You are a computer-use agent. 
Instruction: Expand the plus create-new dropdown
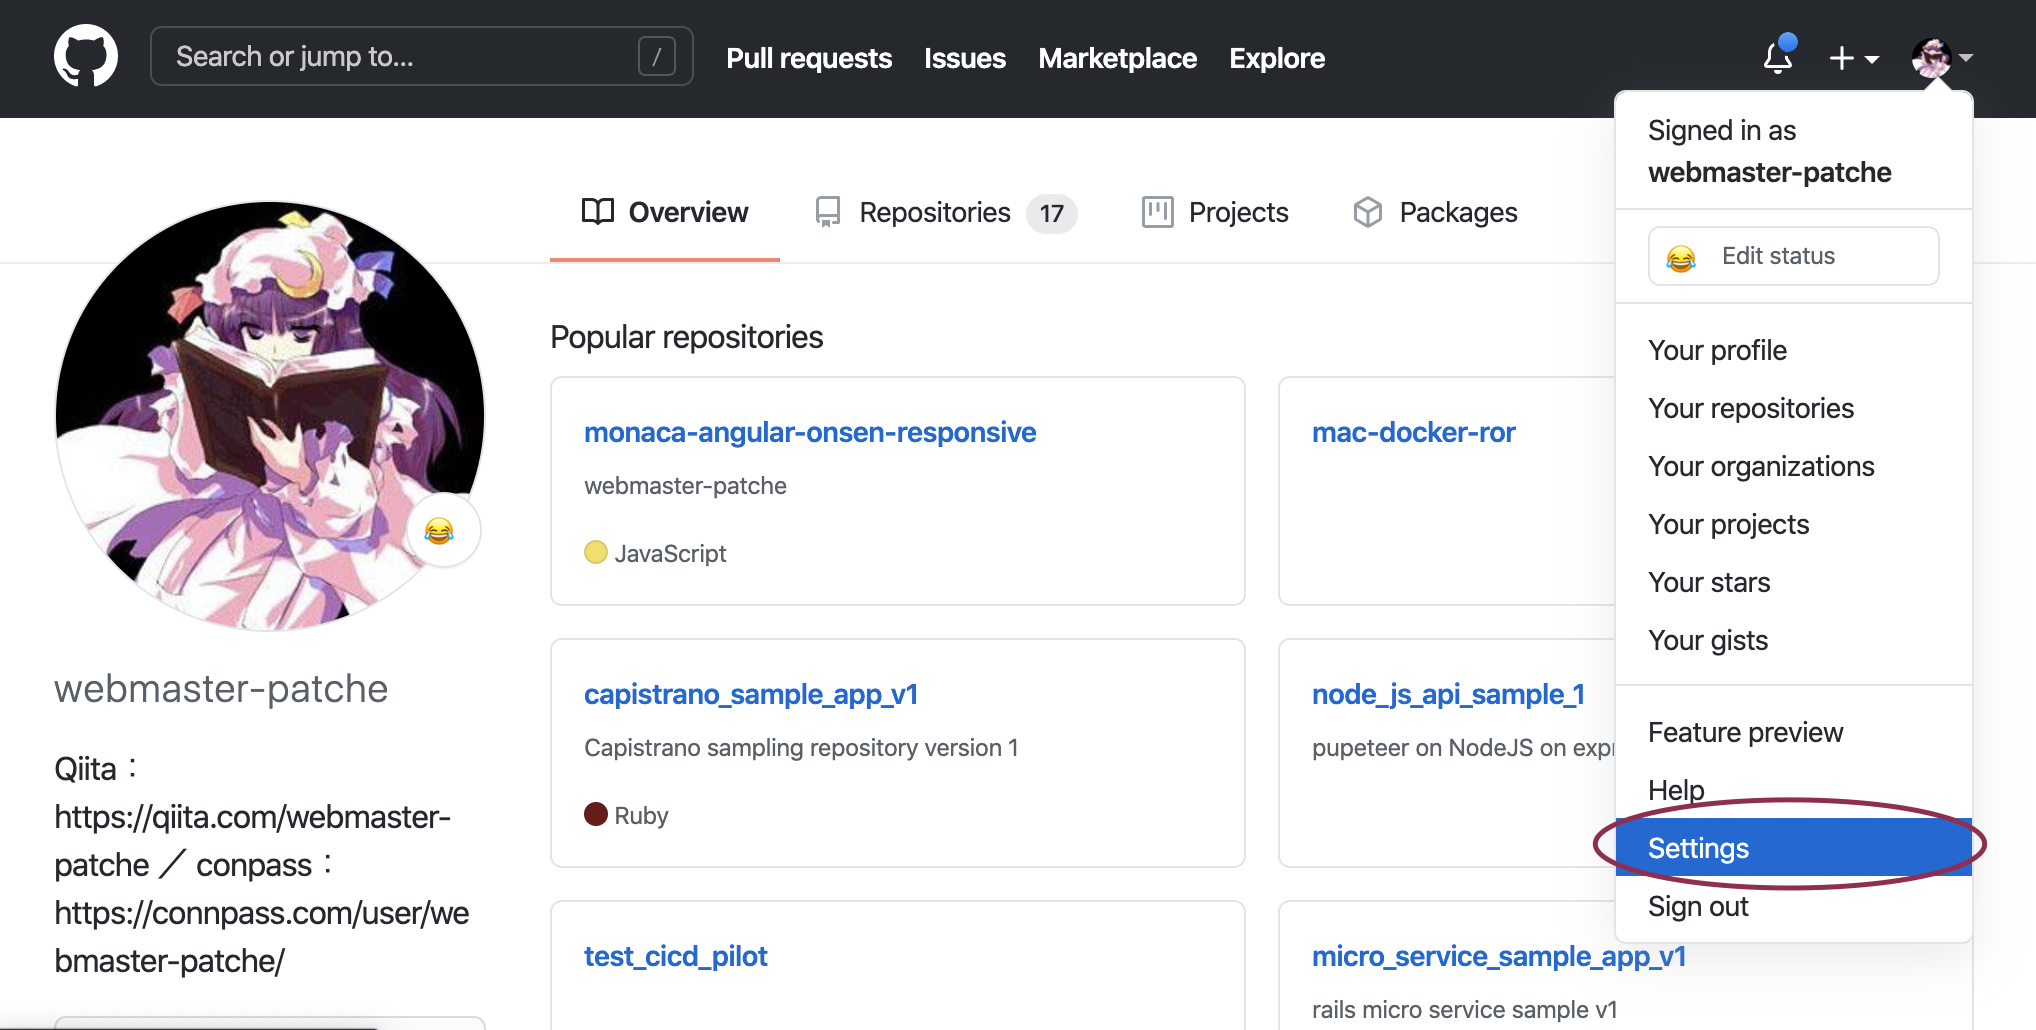[1853, 58]
